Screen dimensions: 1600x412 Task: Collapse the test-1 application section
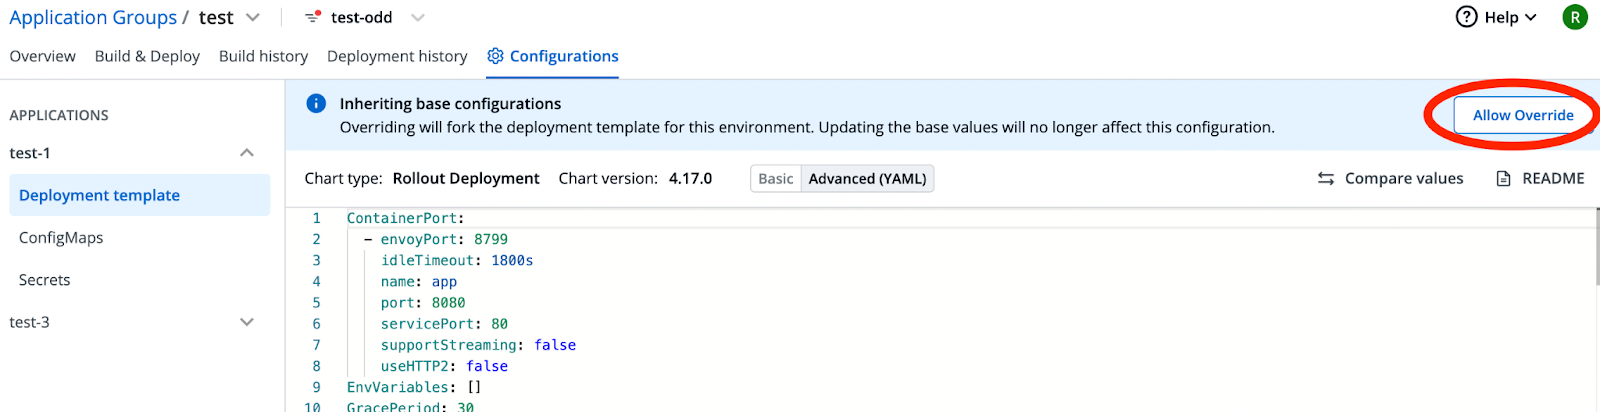point(247,153)
